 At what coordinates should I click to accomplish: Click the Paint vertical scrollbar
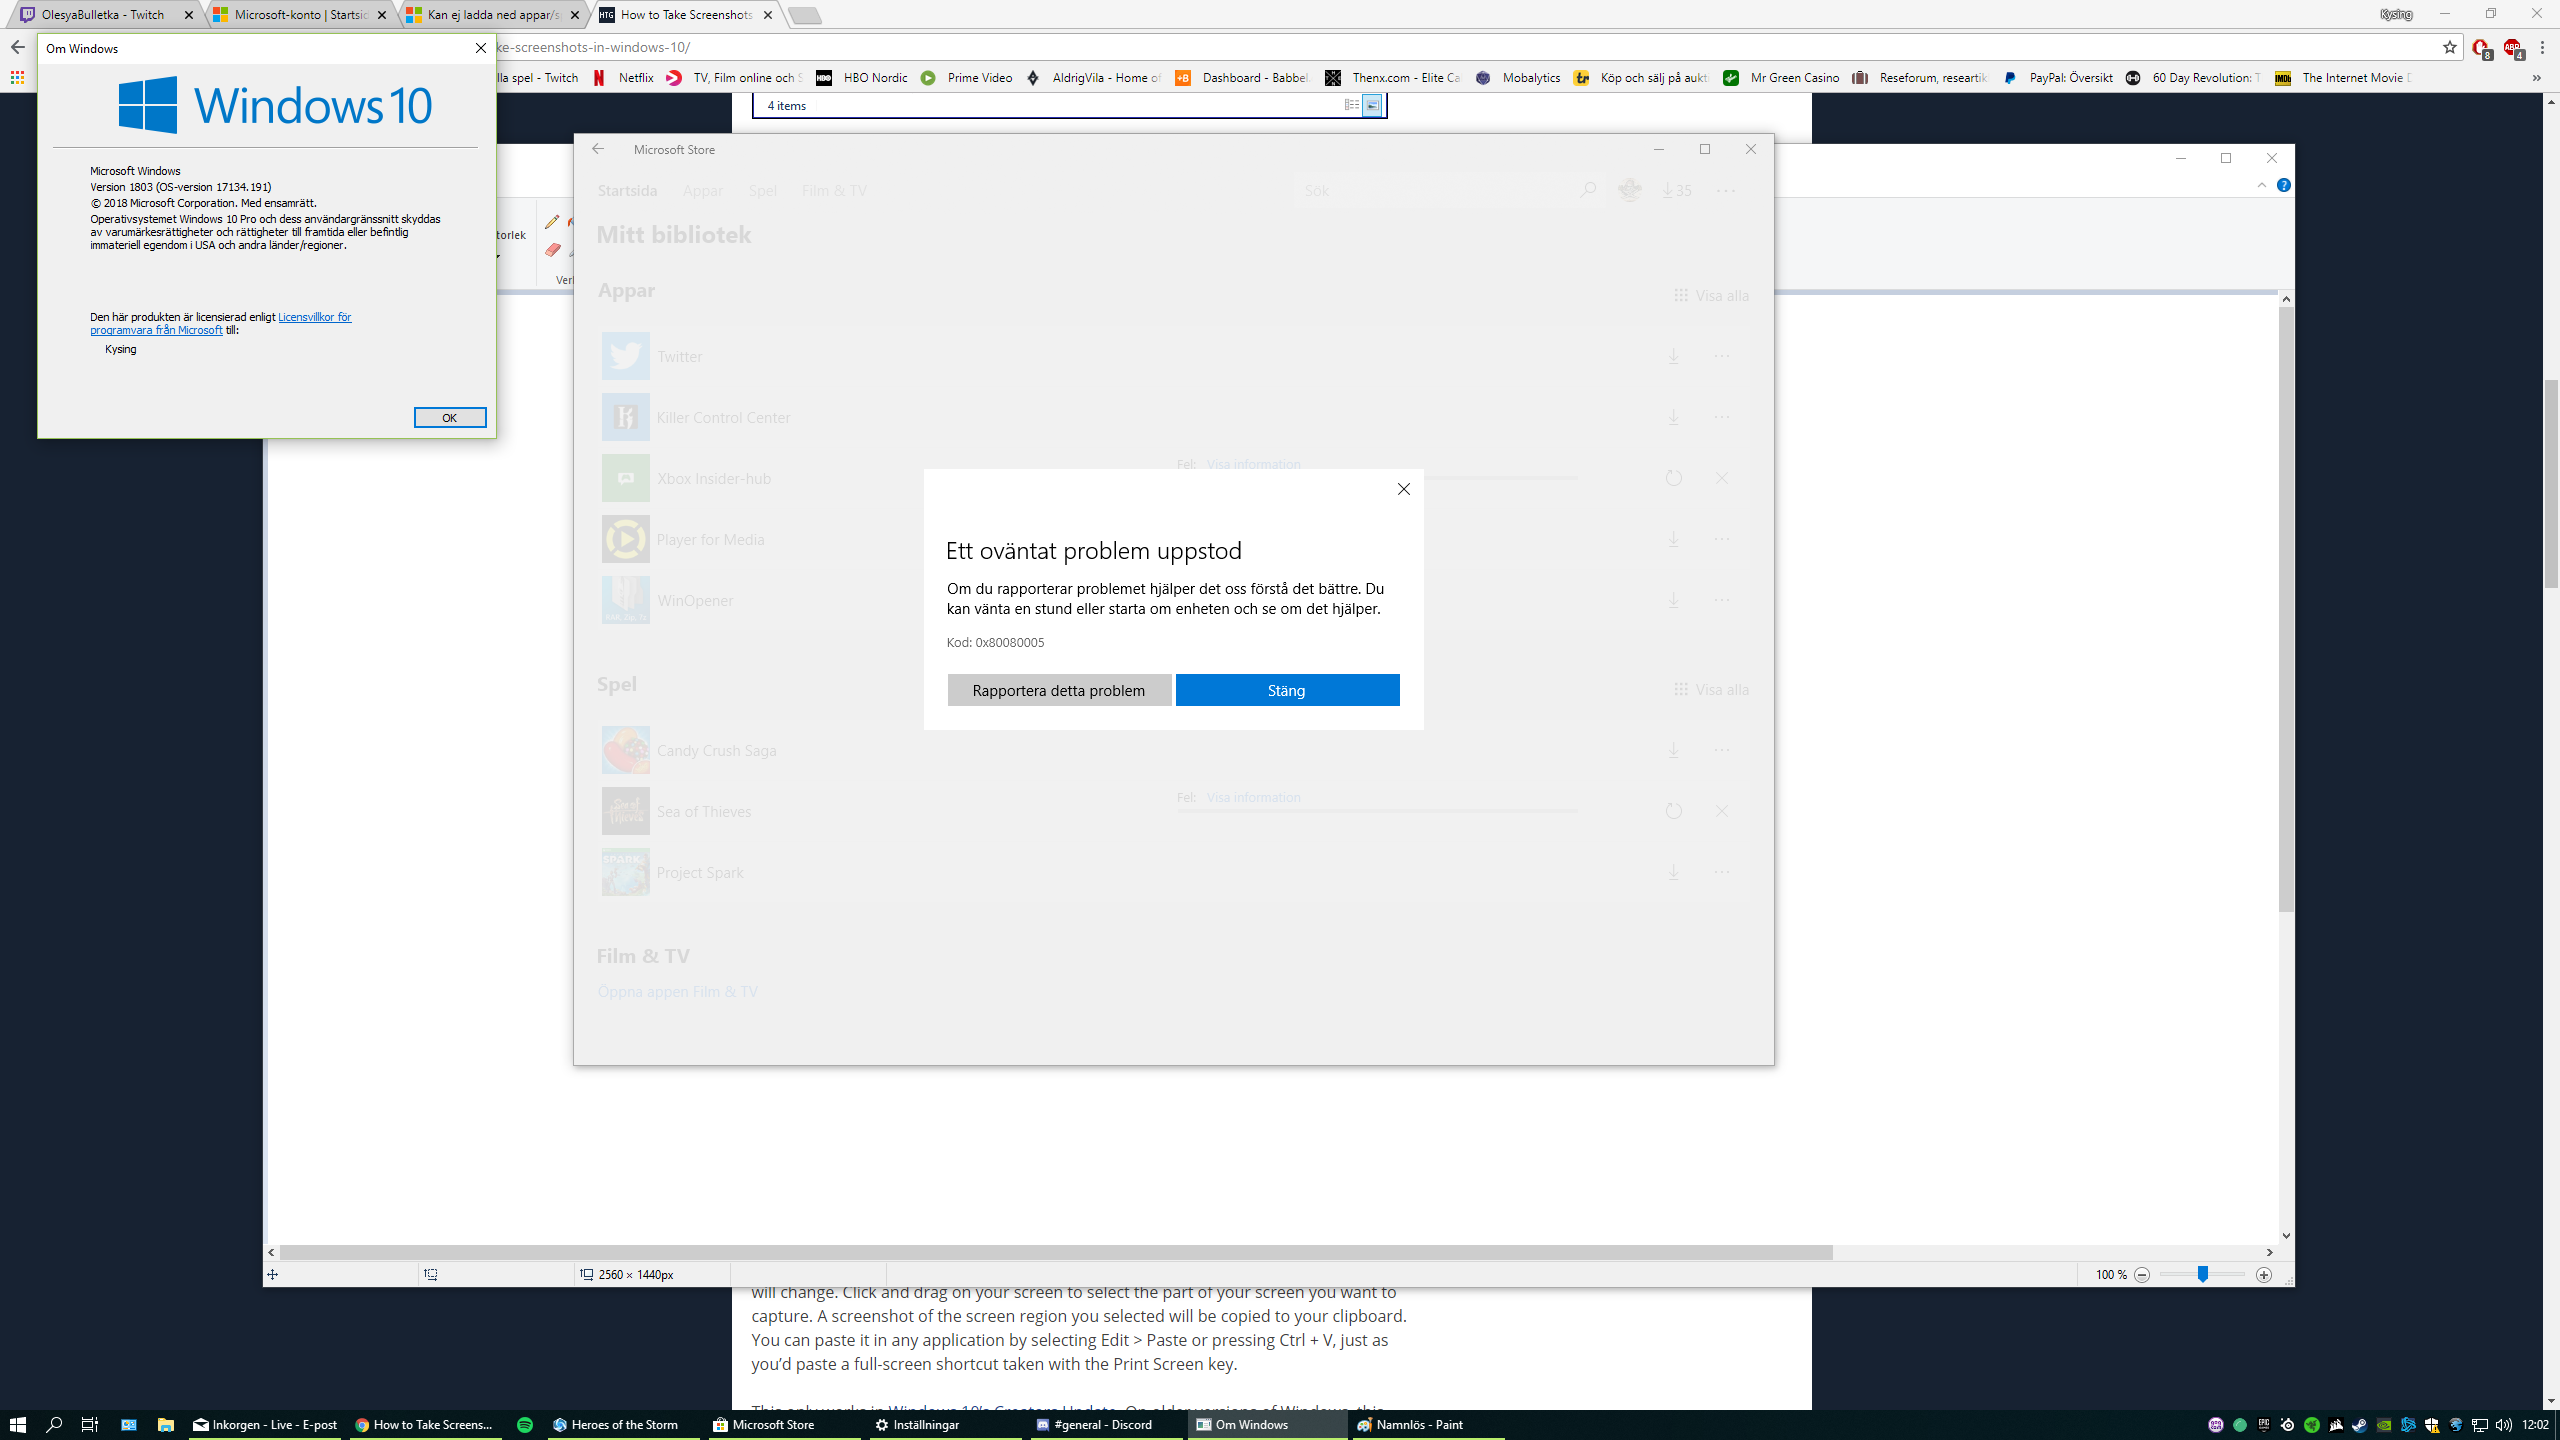coord(2286,609)
